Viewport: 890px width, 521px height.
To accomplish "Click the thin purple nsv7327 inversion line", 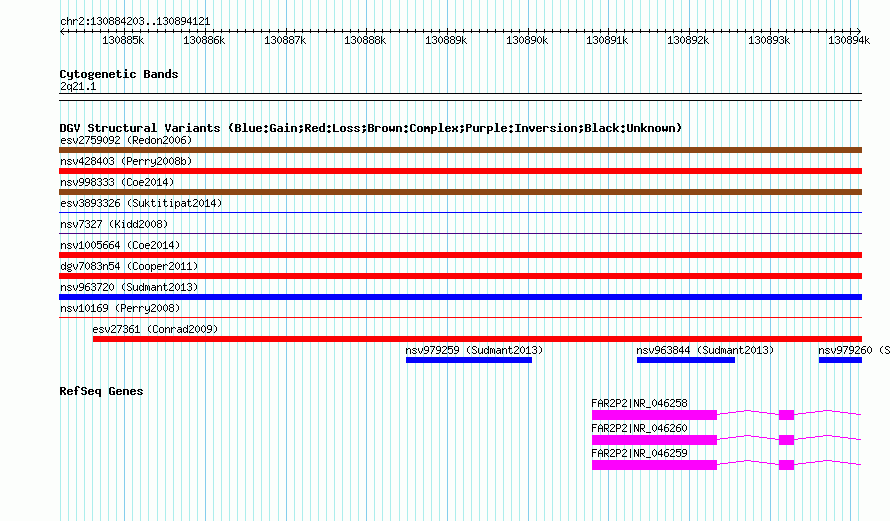I will (460, 233).
